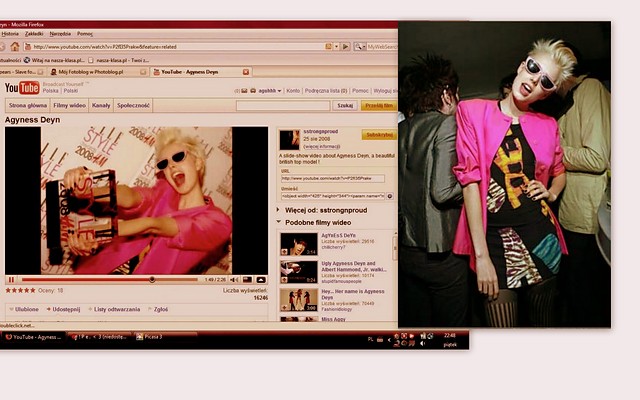
Task: Select the video URL field
Action: (x=333, y=178)
